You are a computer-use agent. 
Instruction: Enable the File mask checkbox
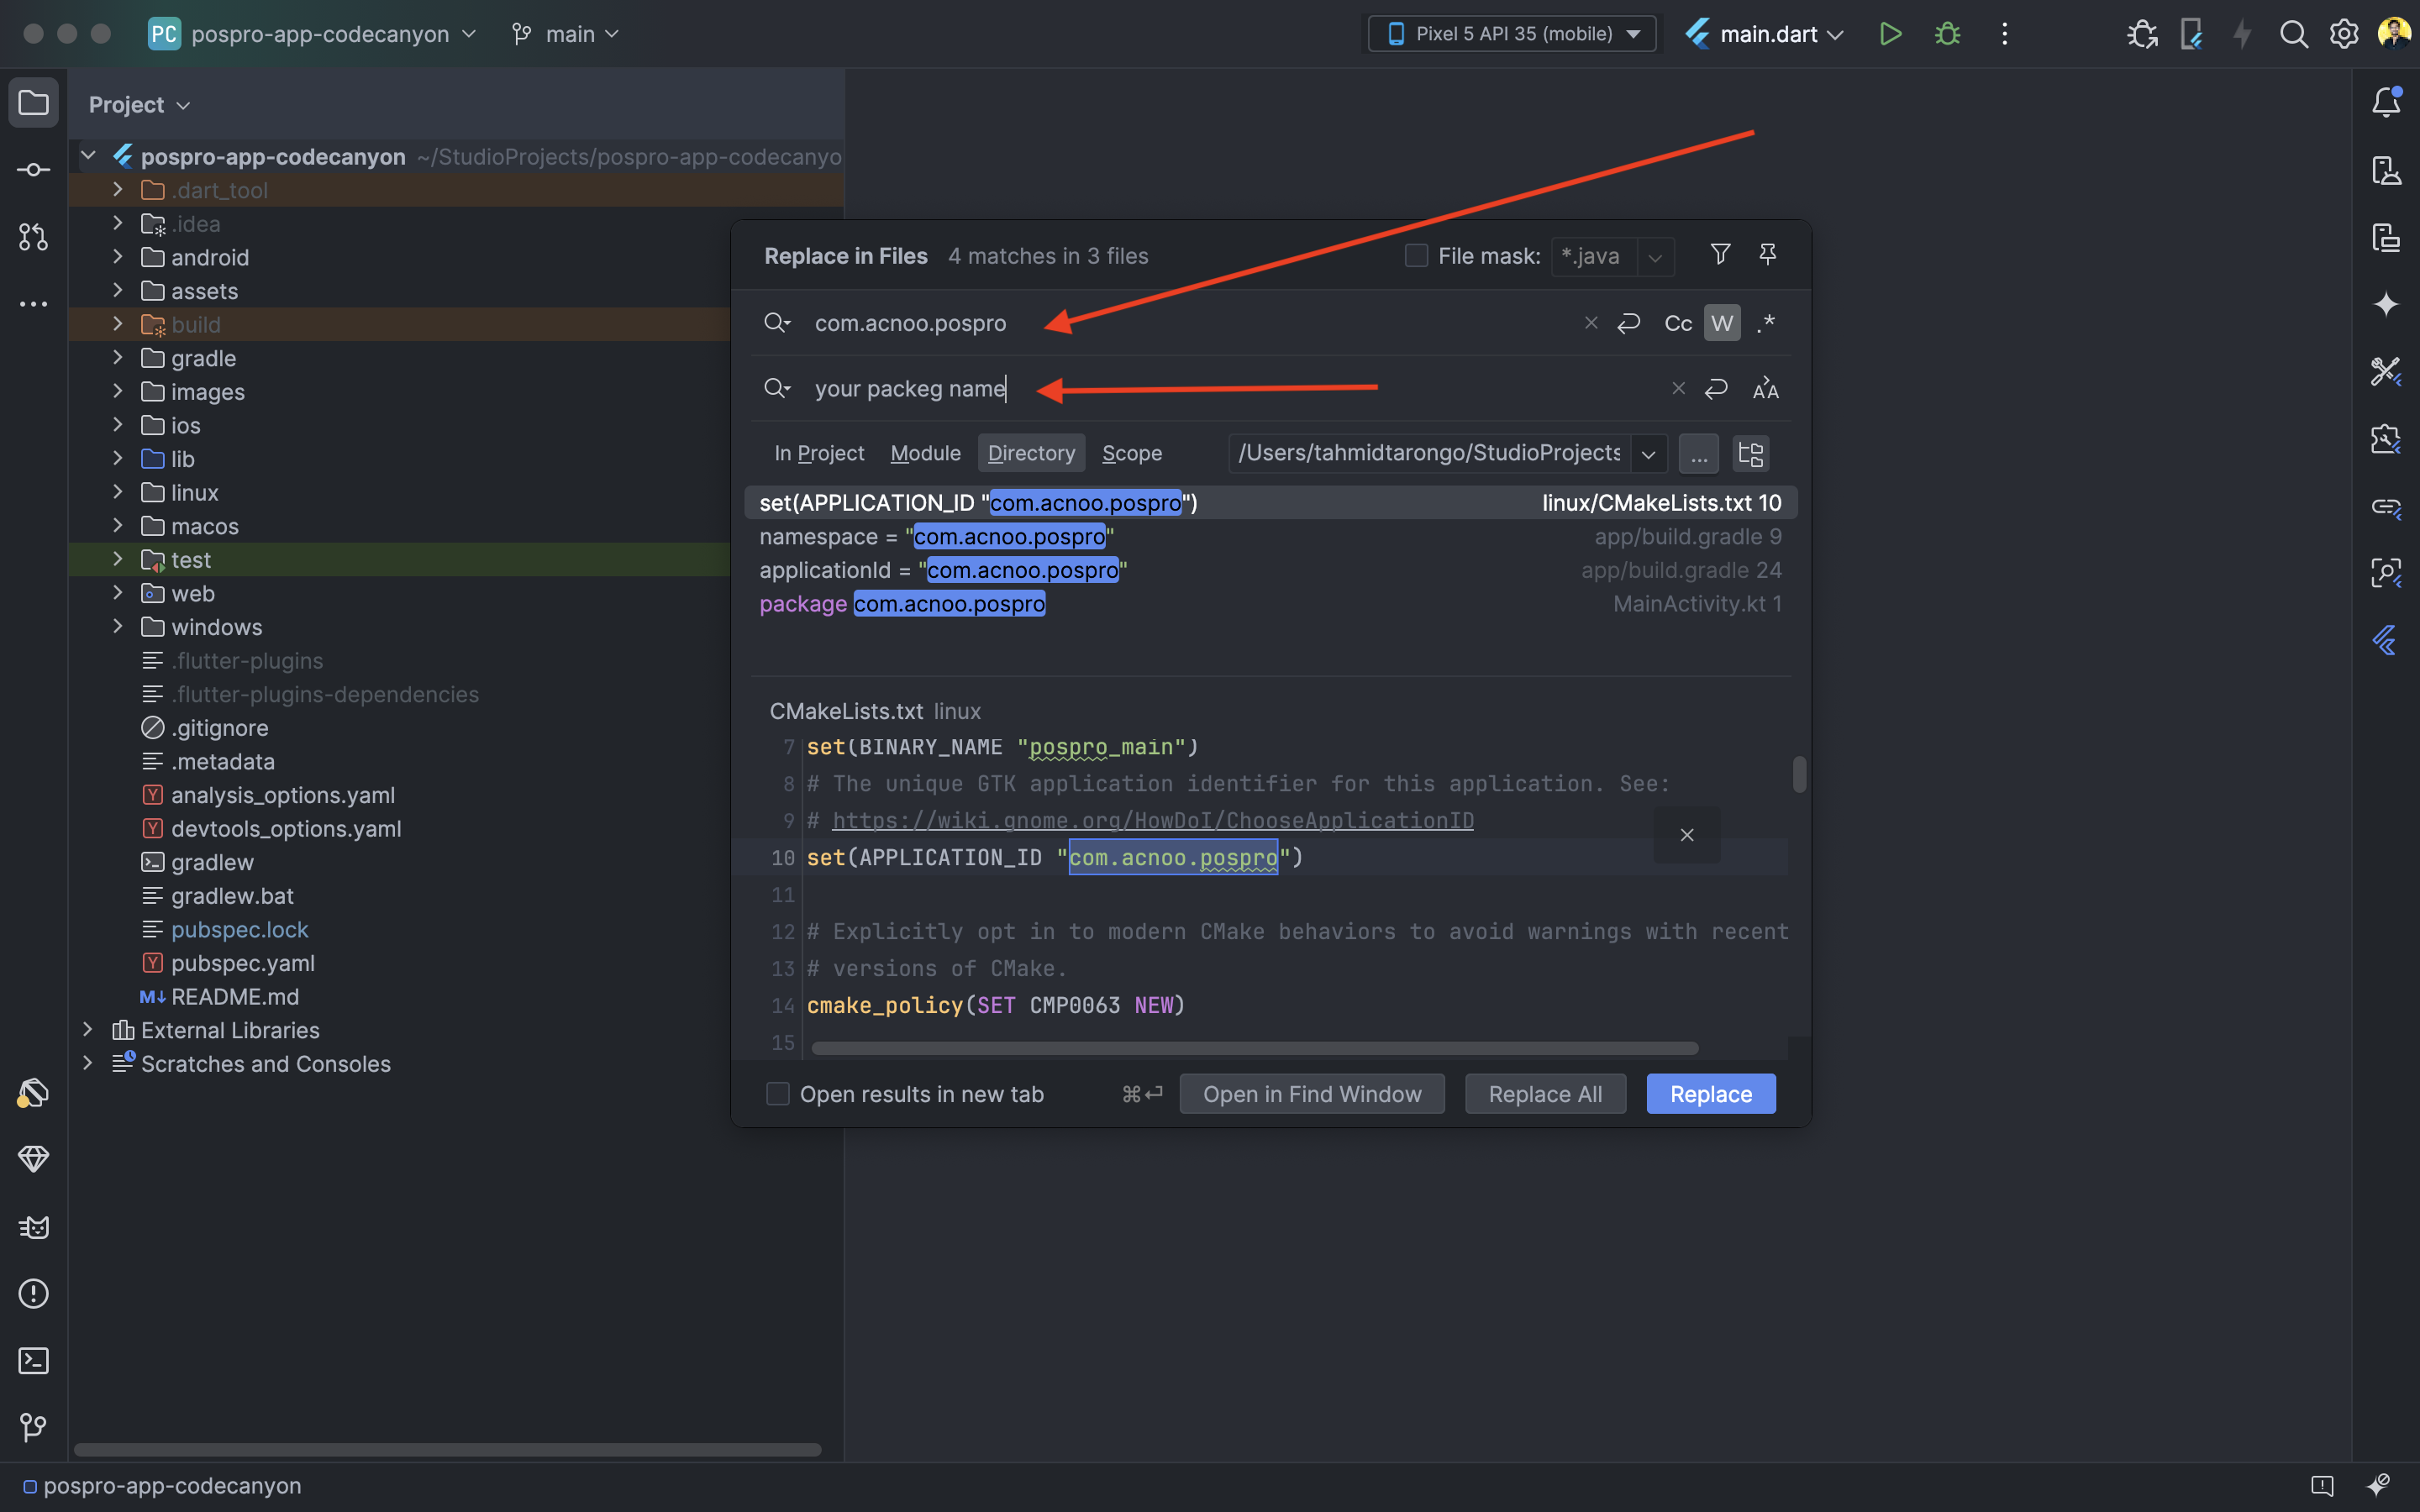[x=1416, y=256]
